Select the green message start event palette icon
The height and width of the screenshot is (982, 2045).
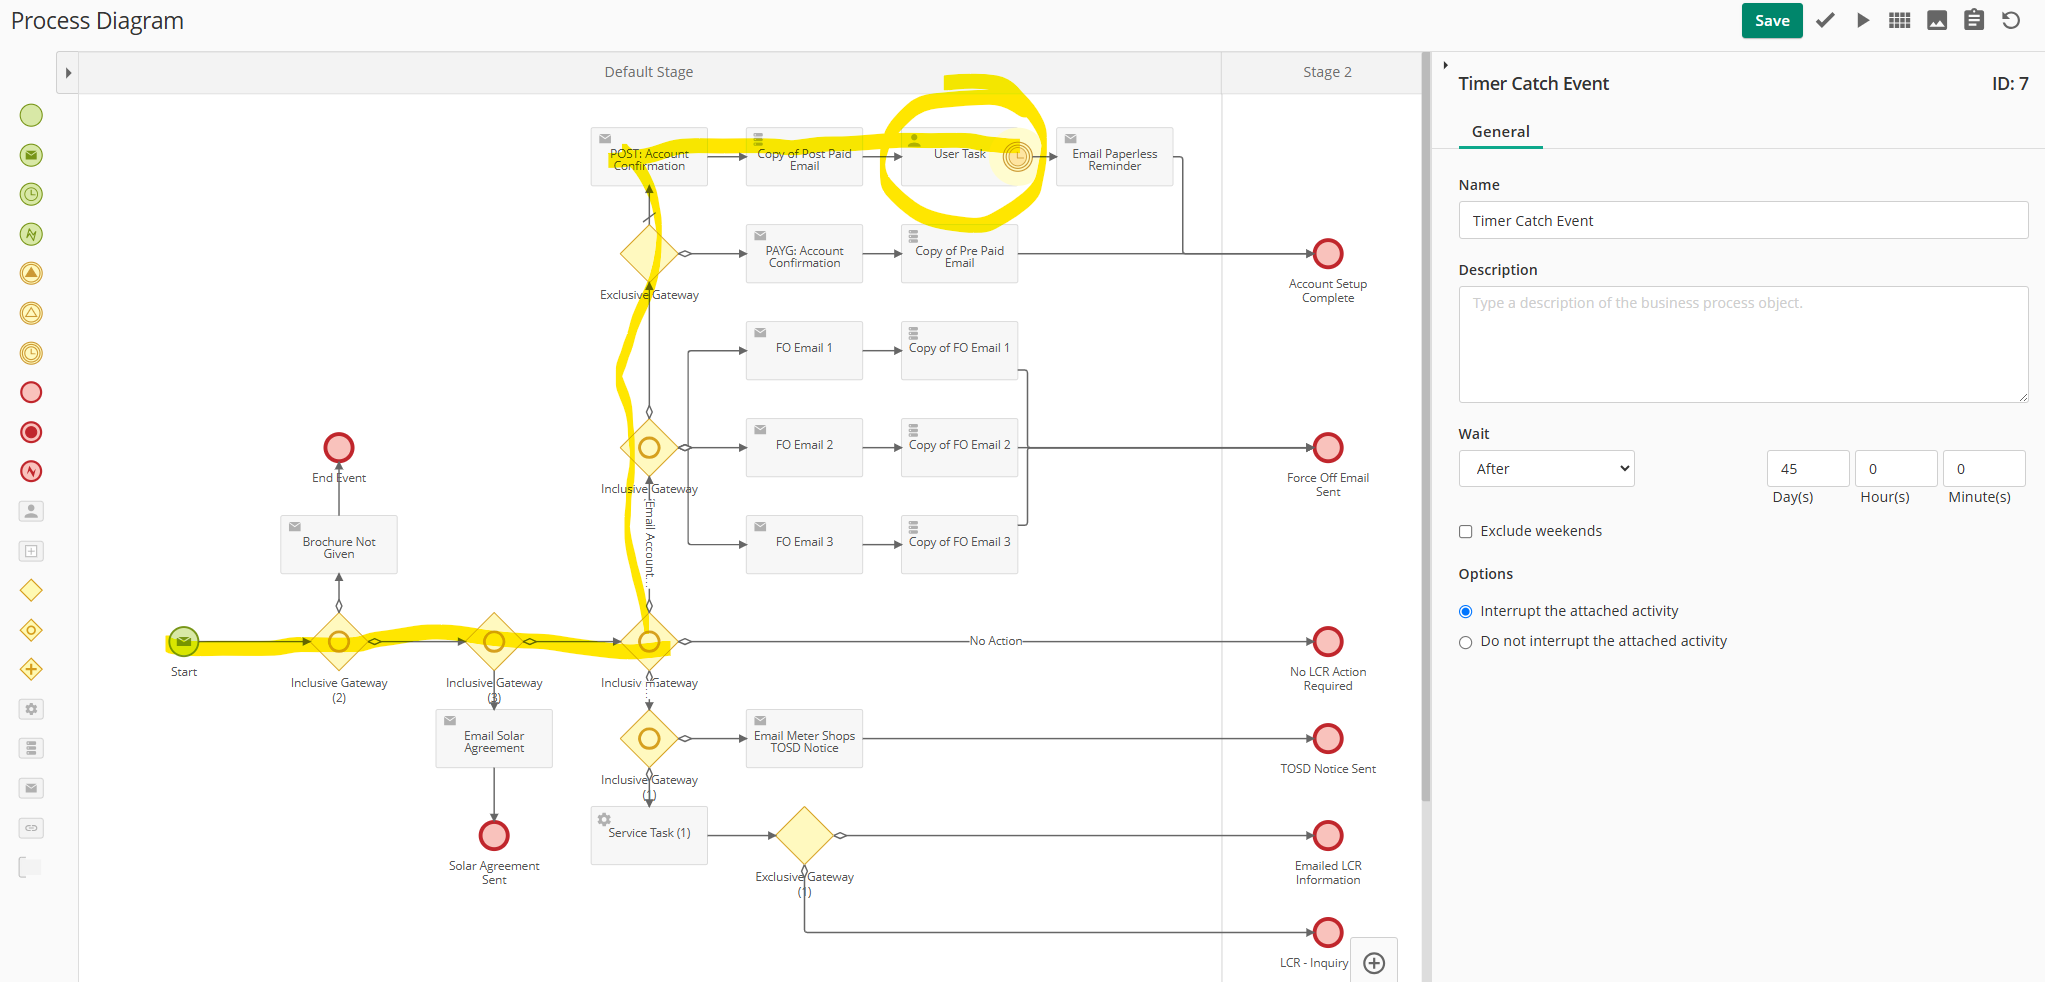pos(31,155)
